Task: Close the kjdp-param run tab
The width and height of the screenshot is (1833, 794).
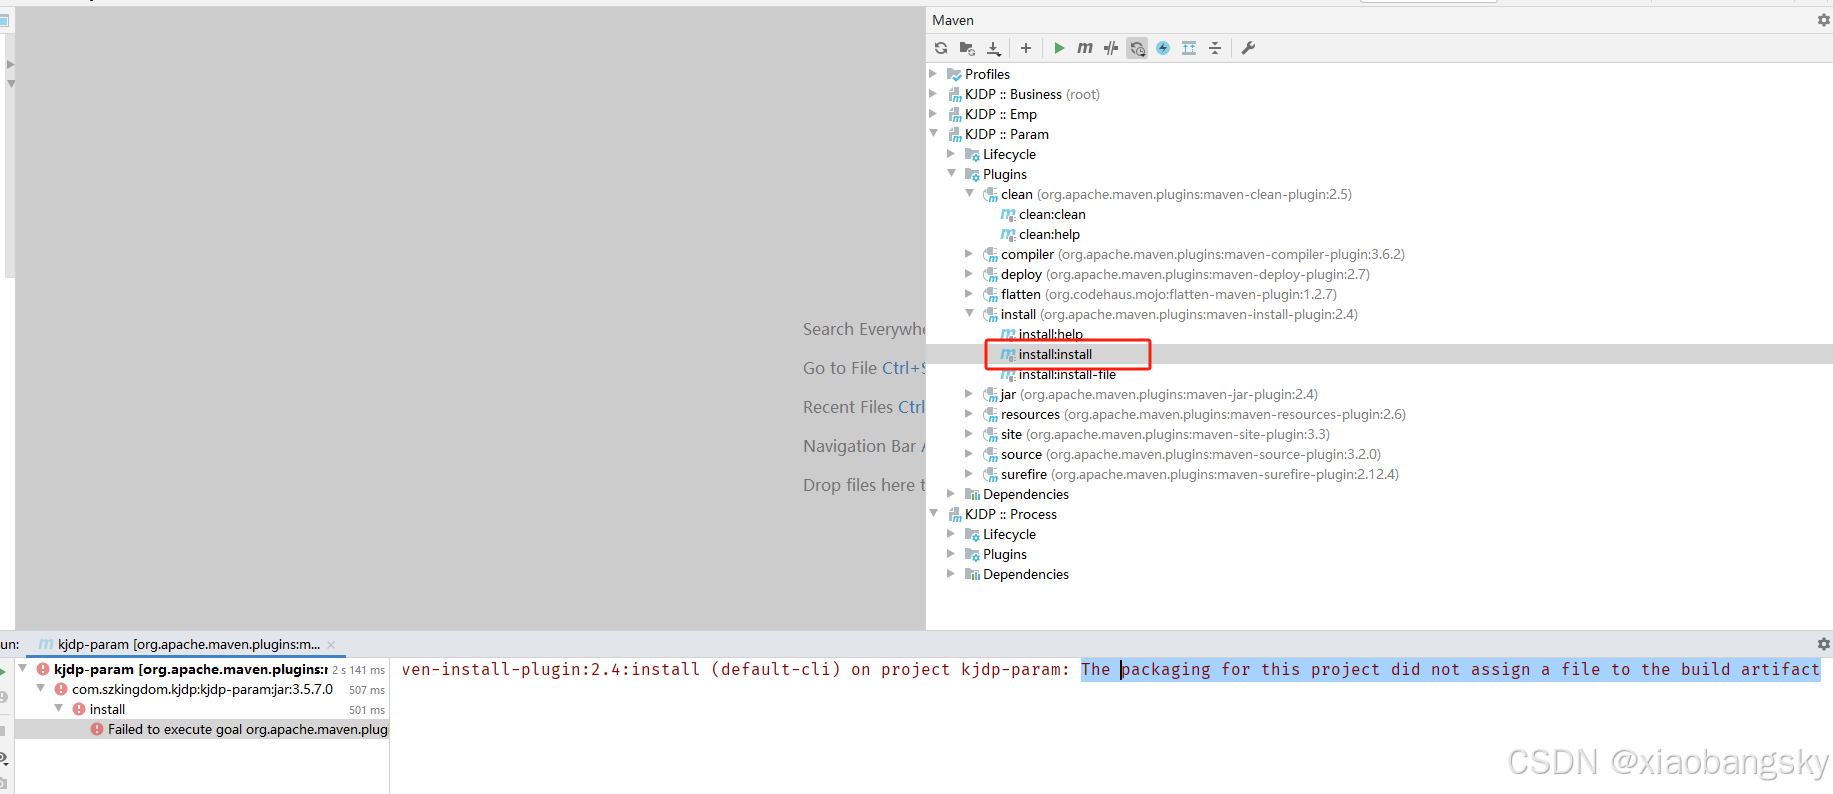Action: click(331, 645)
